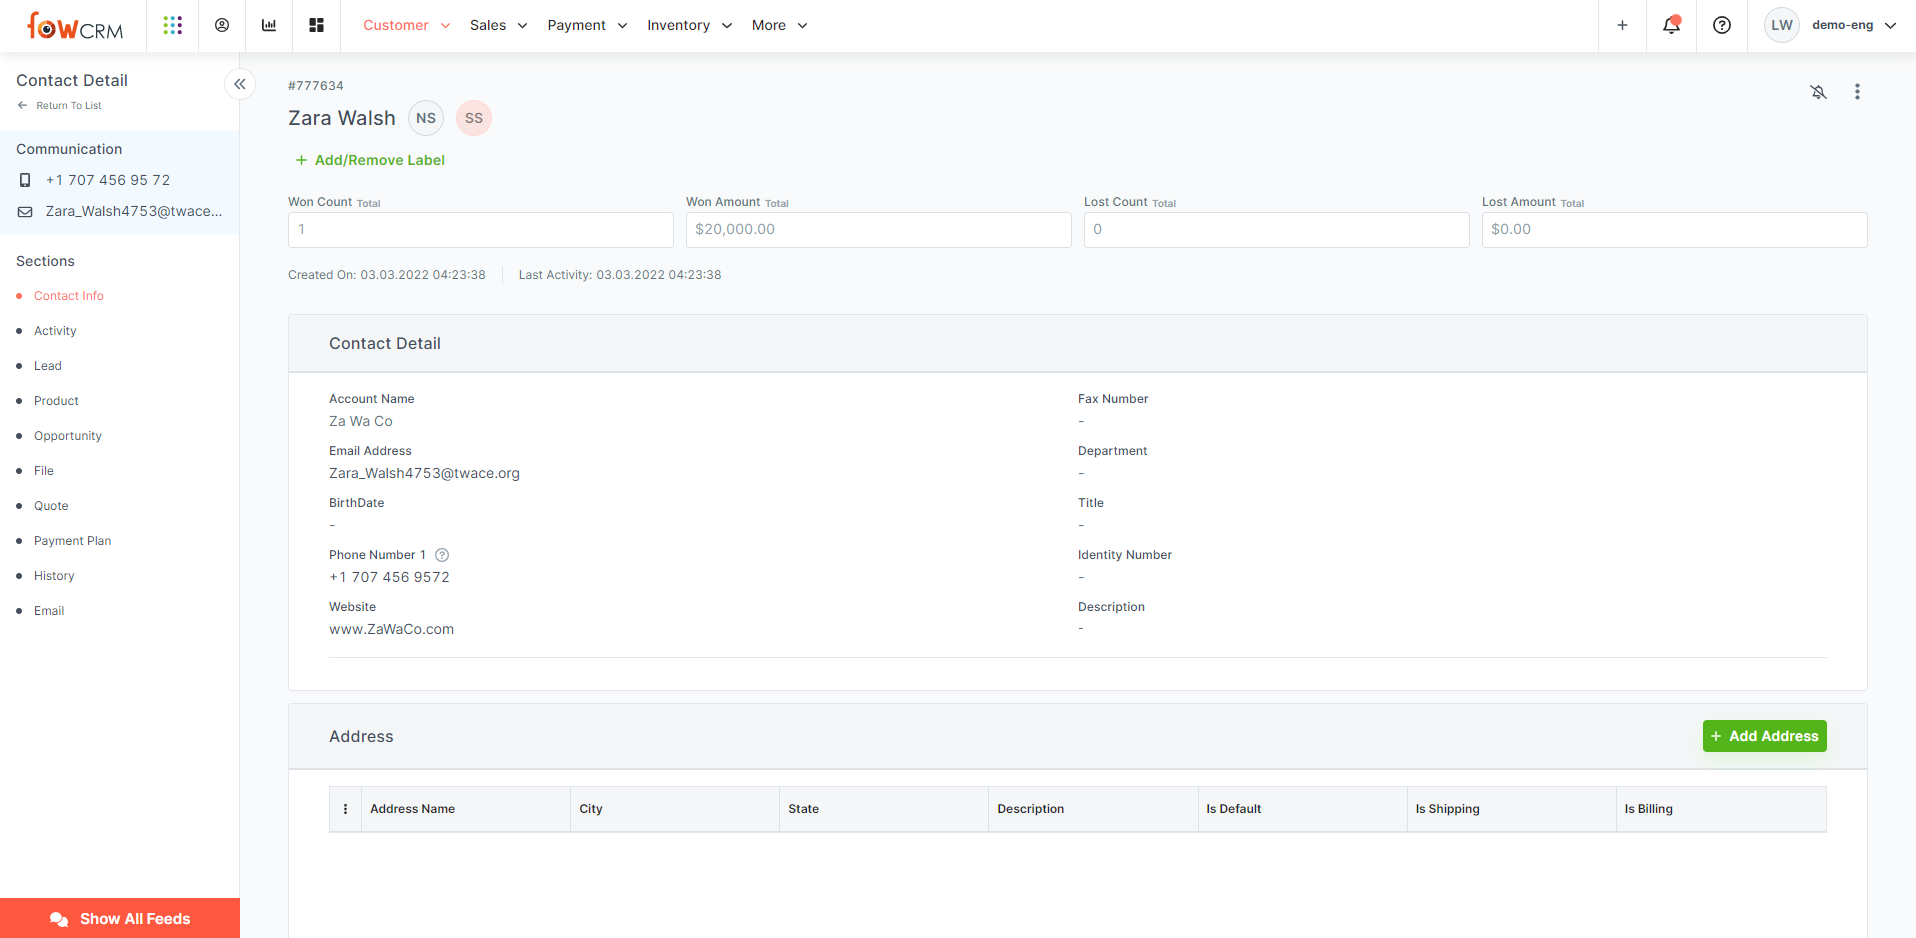Click the State column header
Image resolution: width=1916 pixels, height=938 pixels.
tap(883, 809)
